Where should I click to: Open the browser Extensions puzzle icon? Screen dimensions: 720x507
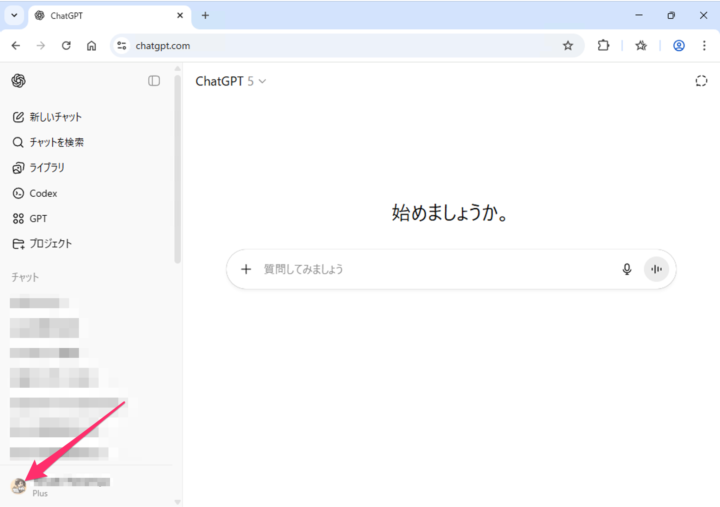point(603,45)
